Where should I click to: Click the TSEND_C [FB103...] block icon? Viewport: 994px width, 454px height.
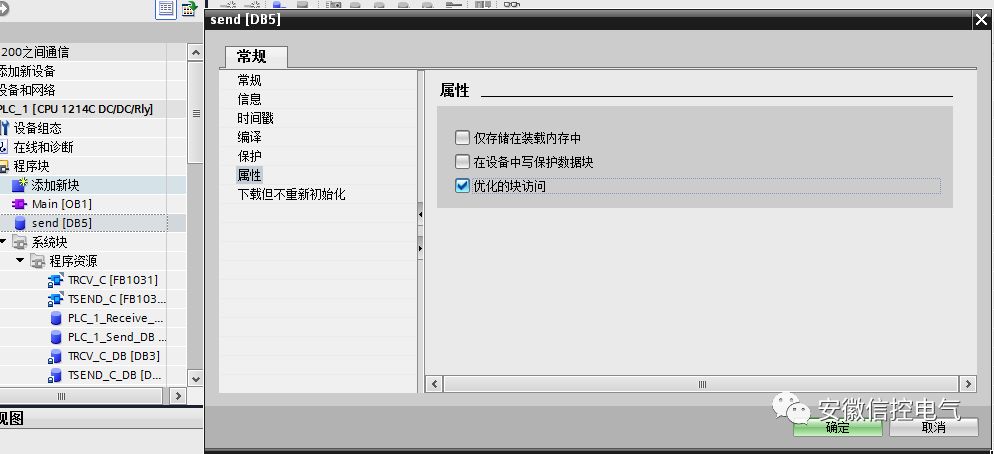tap(56, 299)
